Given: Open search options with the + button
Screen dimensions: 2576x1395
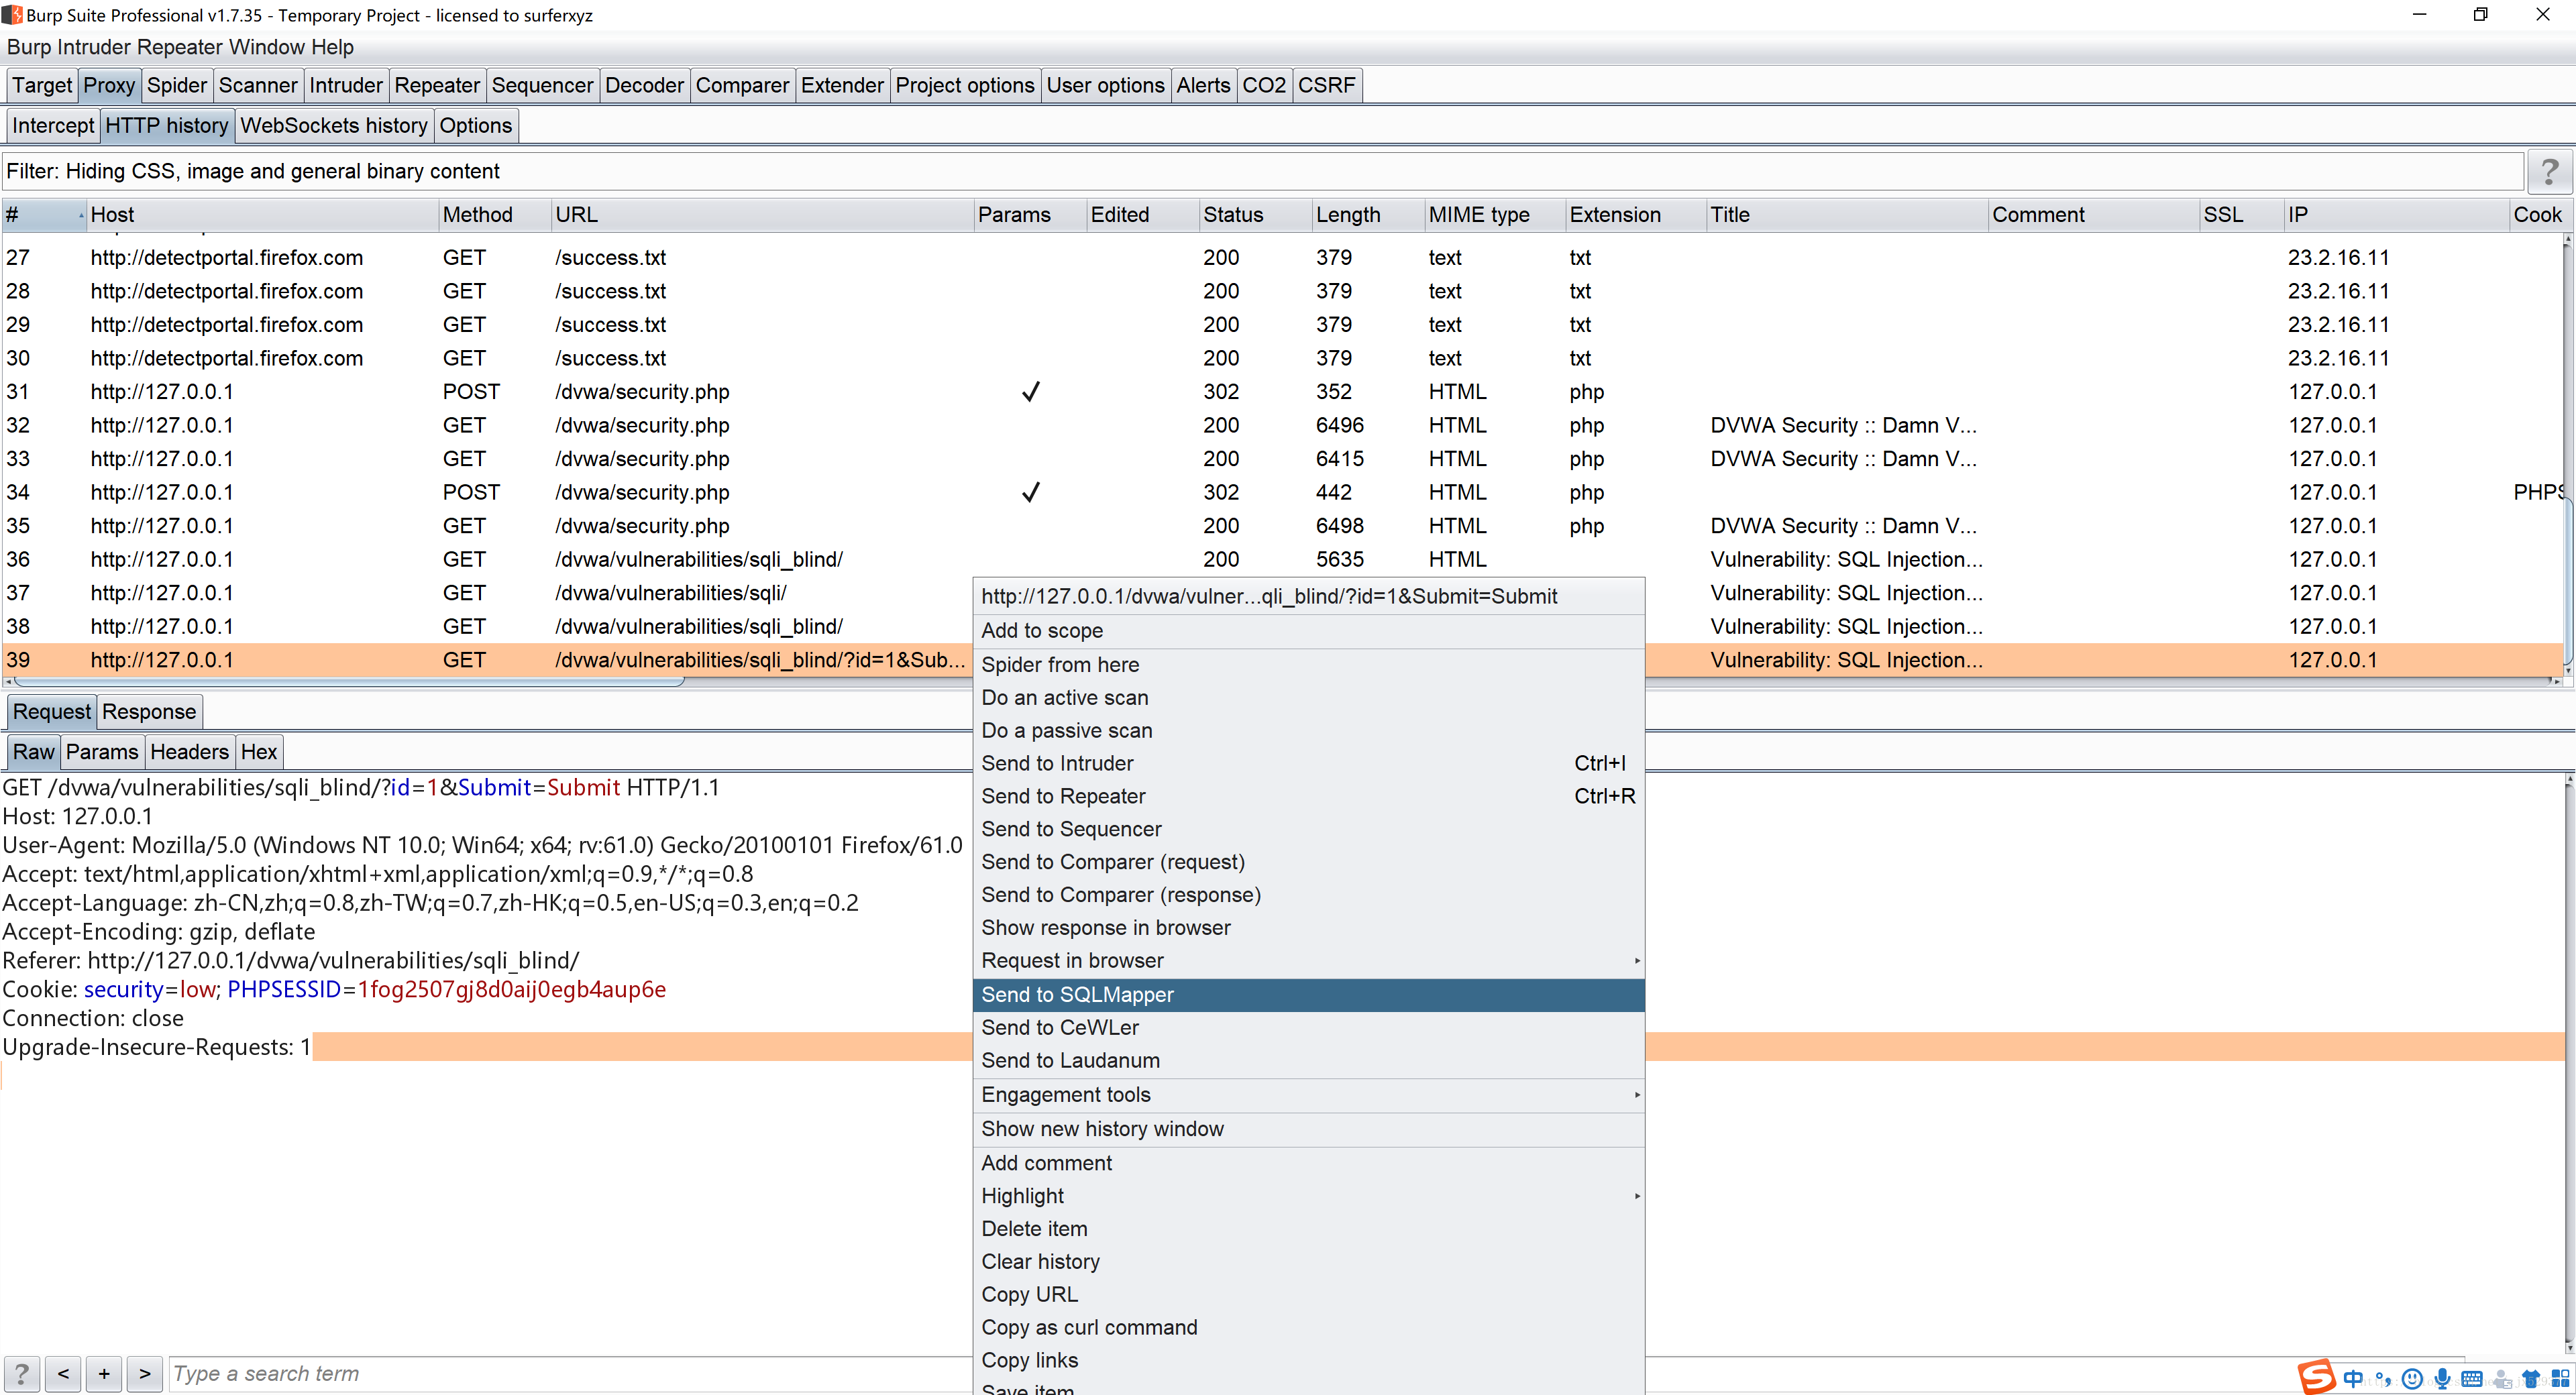Looking at the screenshot, I should pyautogui.click(x=104, y=1373).
